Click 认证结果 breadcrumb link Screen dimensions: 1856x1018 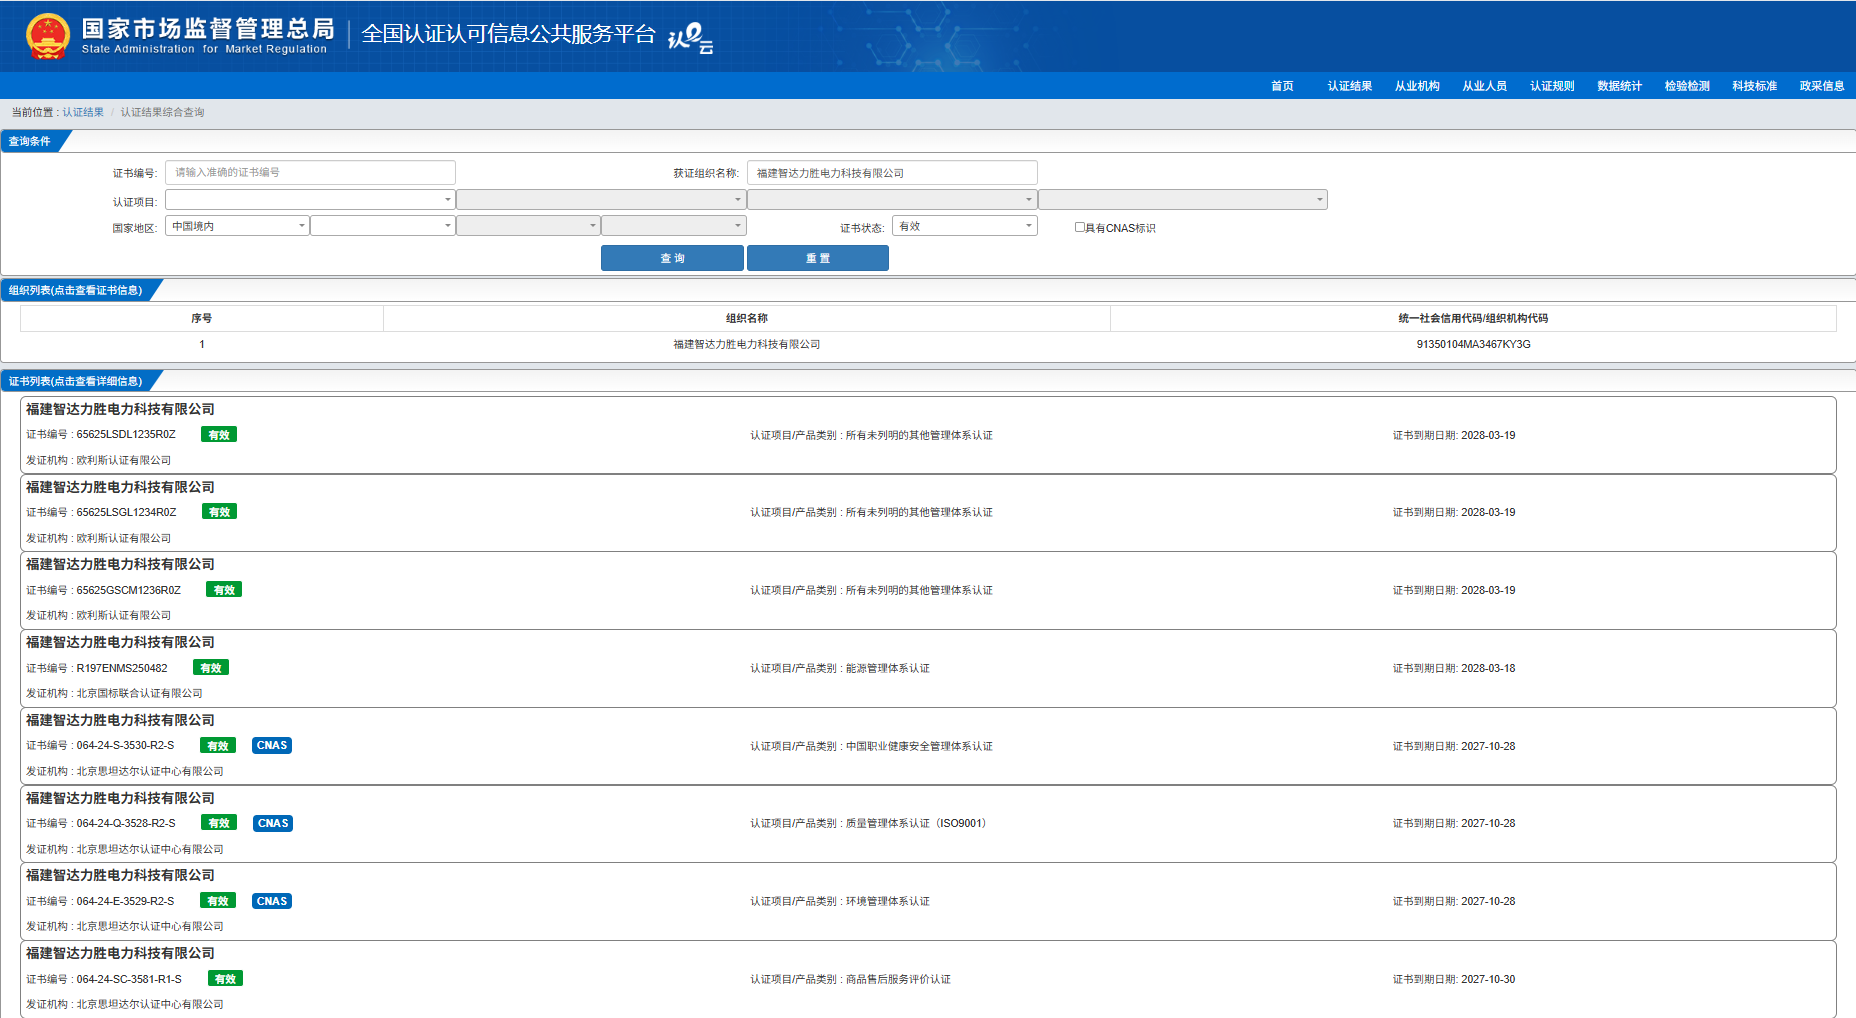click(x=83, y=112)
